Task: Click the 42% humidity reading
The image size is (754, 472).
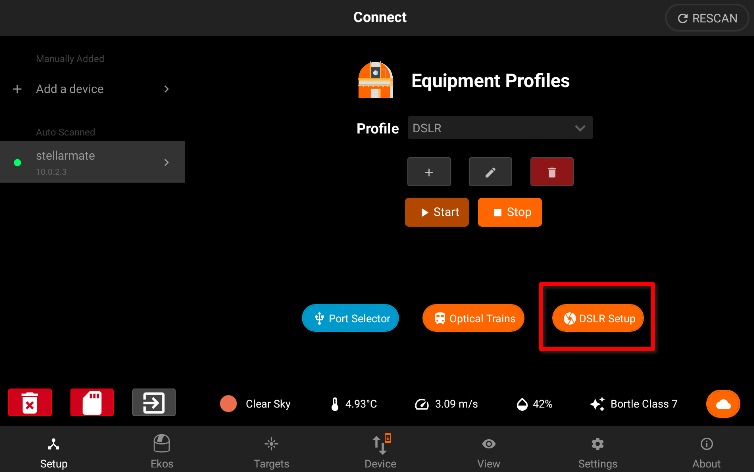Action: tap(534, 404)
